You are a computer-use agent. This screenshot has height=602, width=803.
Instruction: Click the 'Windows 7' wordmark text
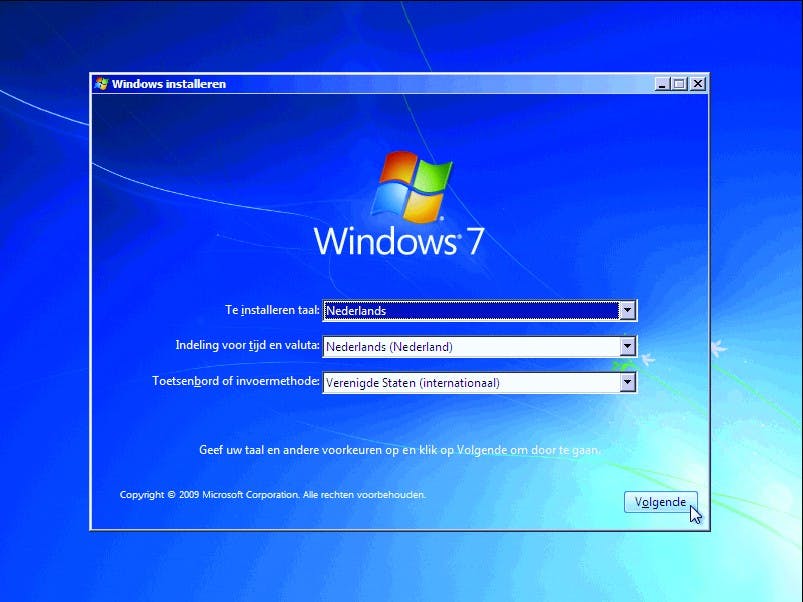(399, 241)
